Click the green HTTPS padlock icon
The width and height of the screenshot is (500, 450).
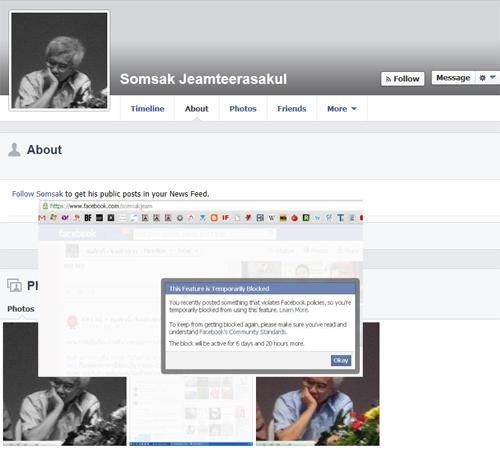click(x=45, y=206)
